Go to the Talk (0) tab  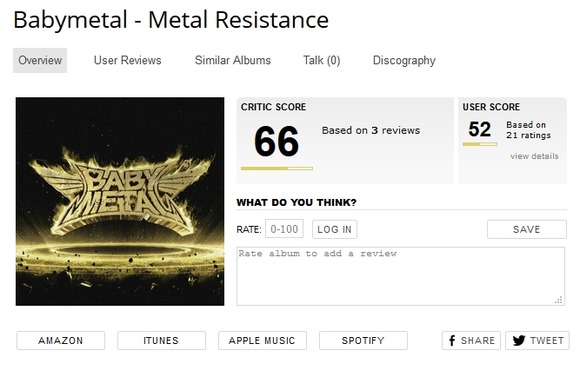point(322,60)
